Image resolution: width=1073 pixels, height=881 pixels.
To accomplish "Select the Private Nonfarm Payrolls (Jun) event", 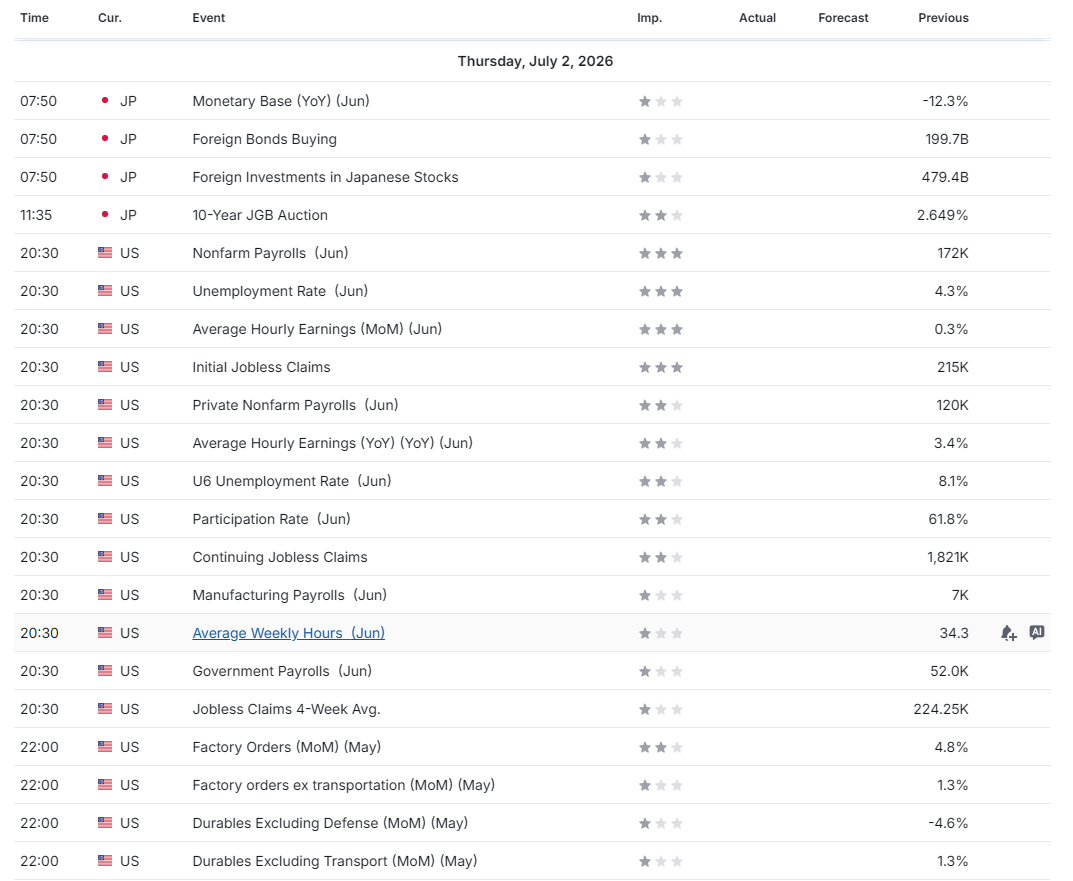I will point(295,405).
